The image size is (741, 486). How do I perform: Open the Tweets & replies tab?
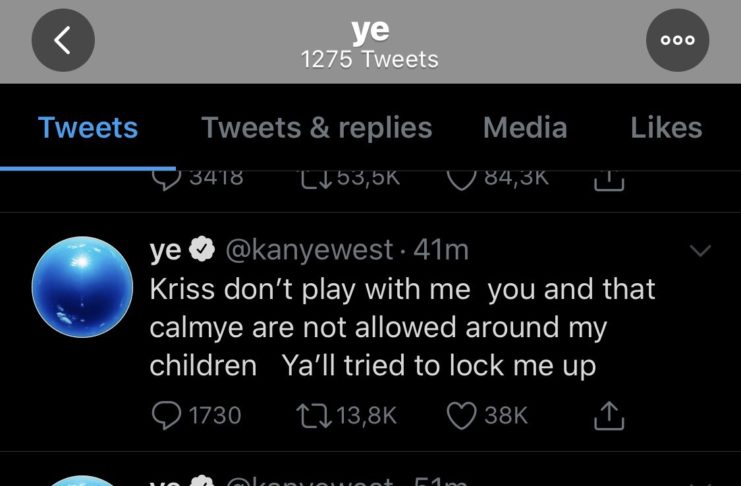[317, 128]
